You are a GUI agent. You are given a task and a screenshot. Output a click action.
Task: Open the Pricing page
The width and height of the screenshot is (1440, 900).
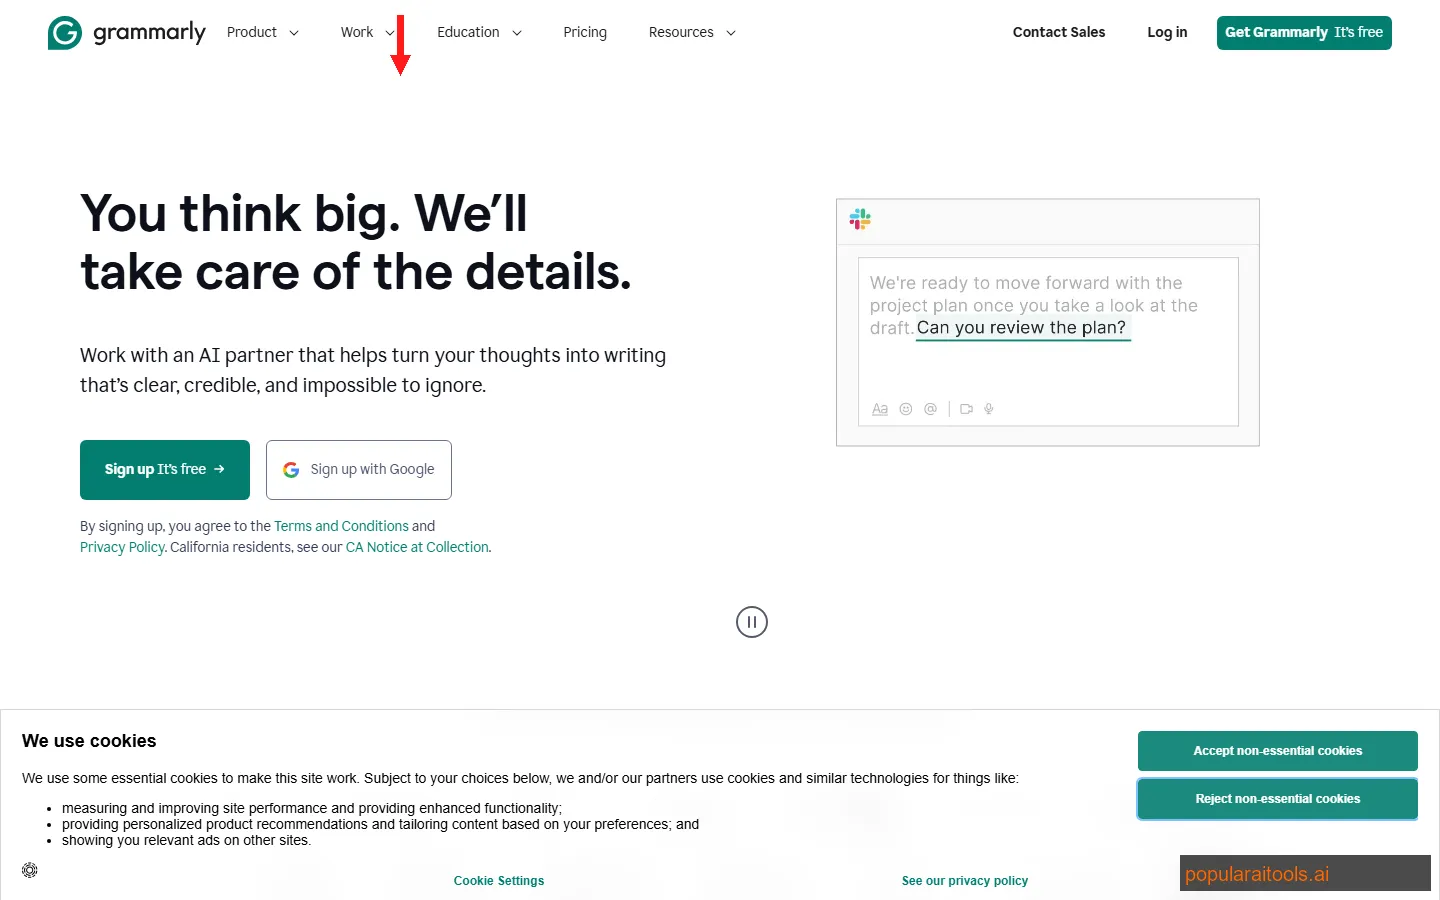[585, 32]
